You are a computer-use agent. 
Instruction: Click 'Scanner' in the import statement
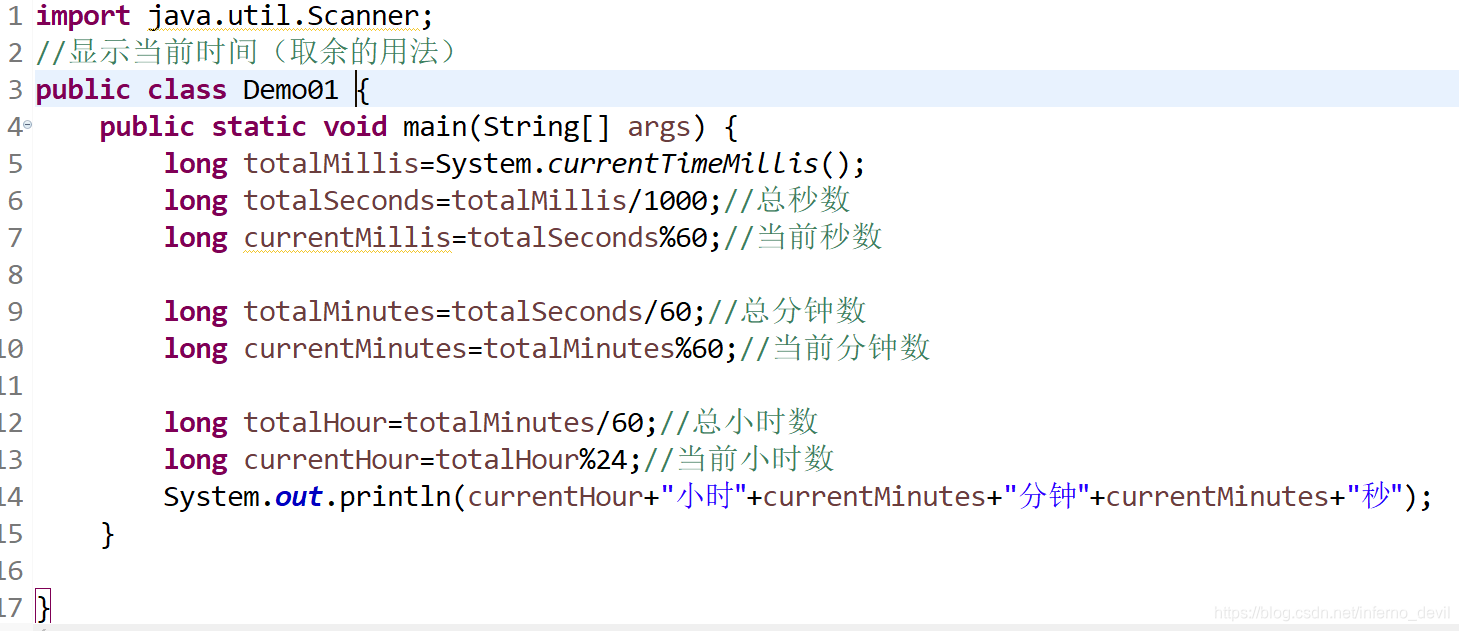point(363,16)
